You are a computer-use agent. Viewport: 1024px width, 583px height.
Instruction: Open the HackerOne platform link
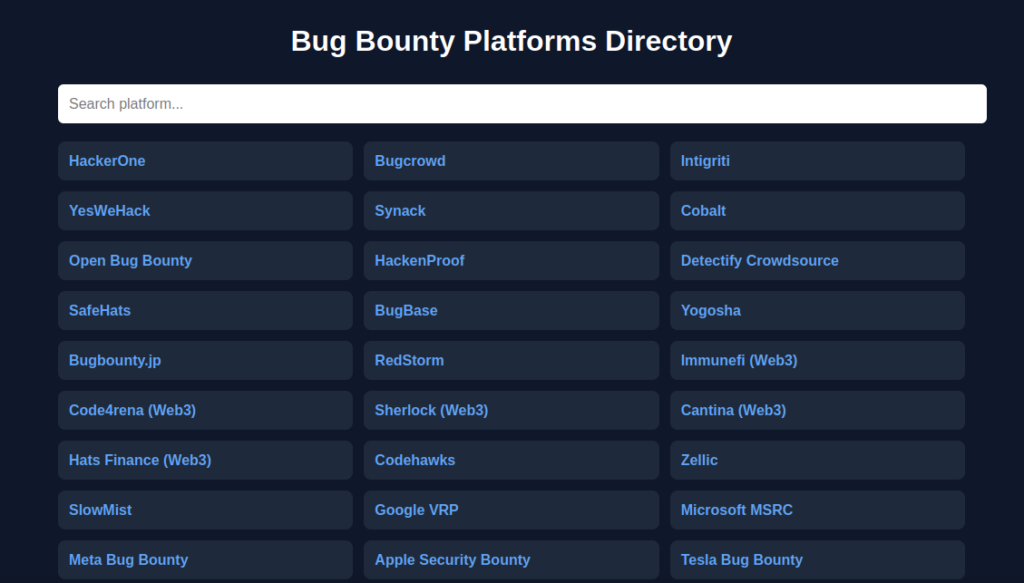[107, 161]
